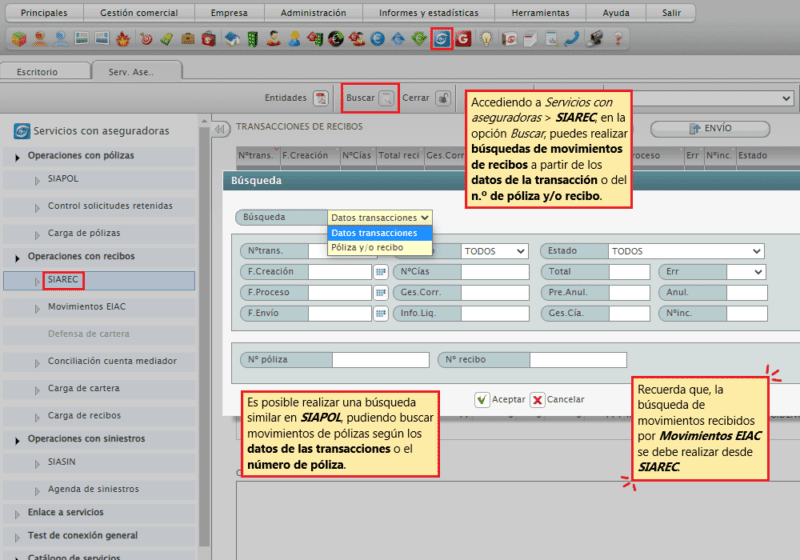Select Datos transacciones option in list

point(380,233)
